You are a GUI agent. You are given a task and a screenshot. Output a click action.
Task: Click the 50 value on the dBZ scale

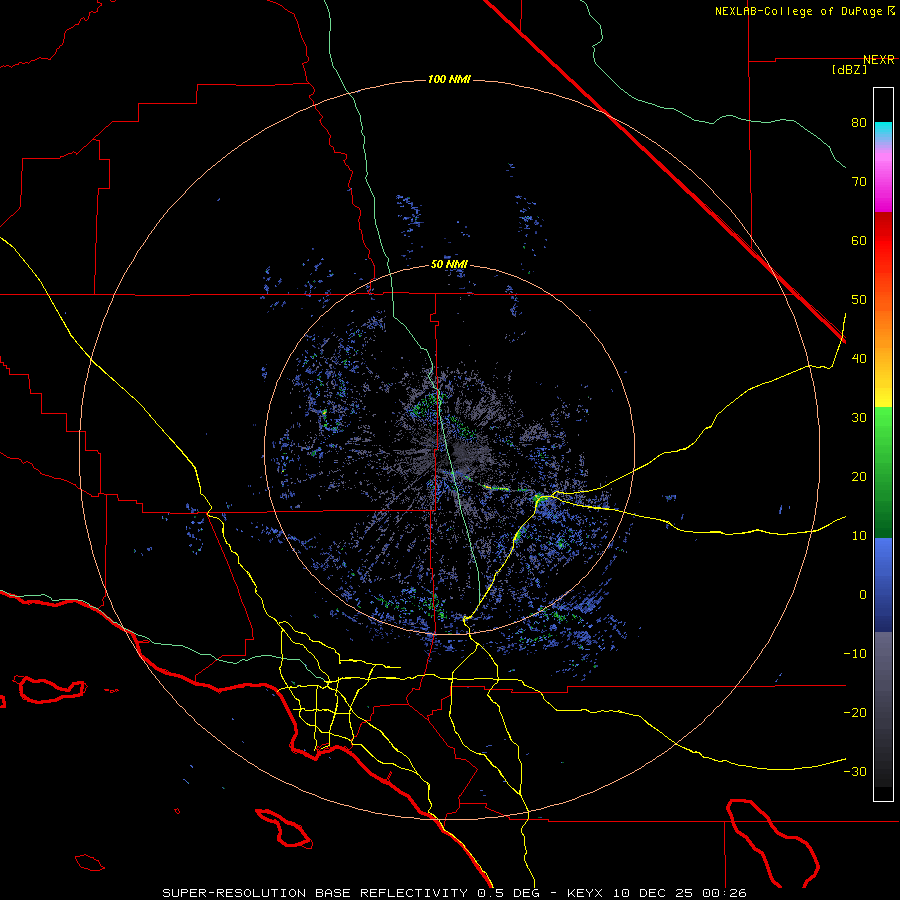[859, 300]
